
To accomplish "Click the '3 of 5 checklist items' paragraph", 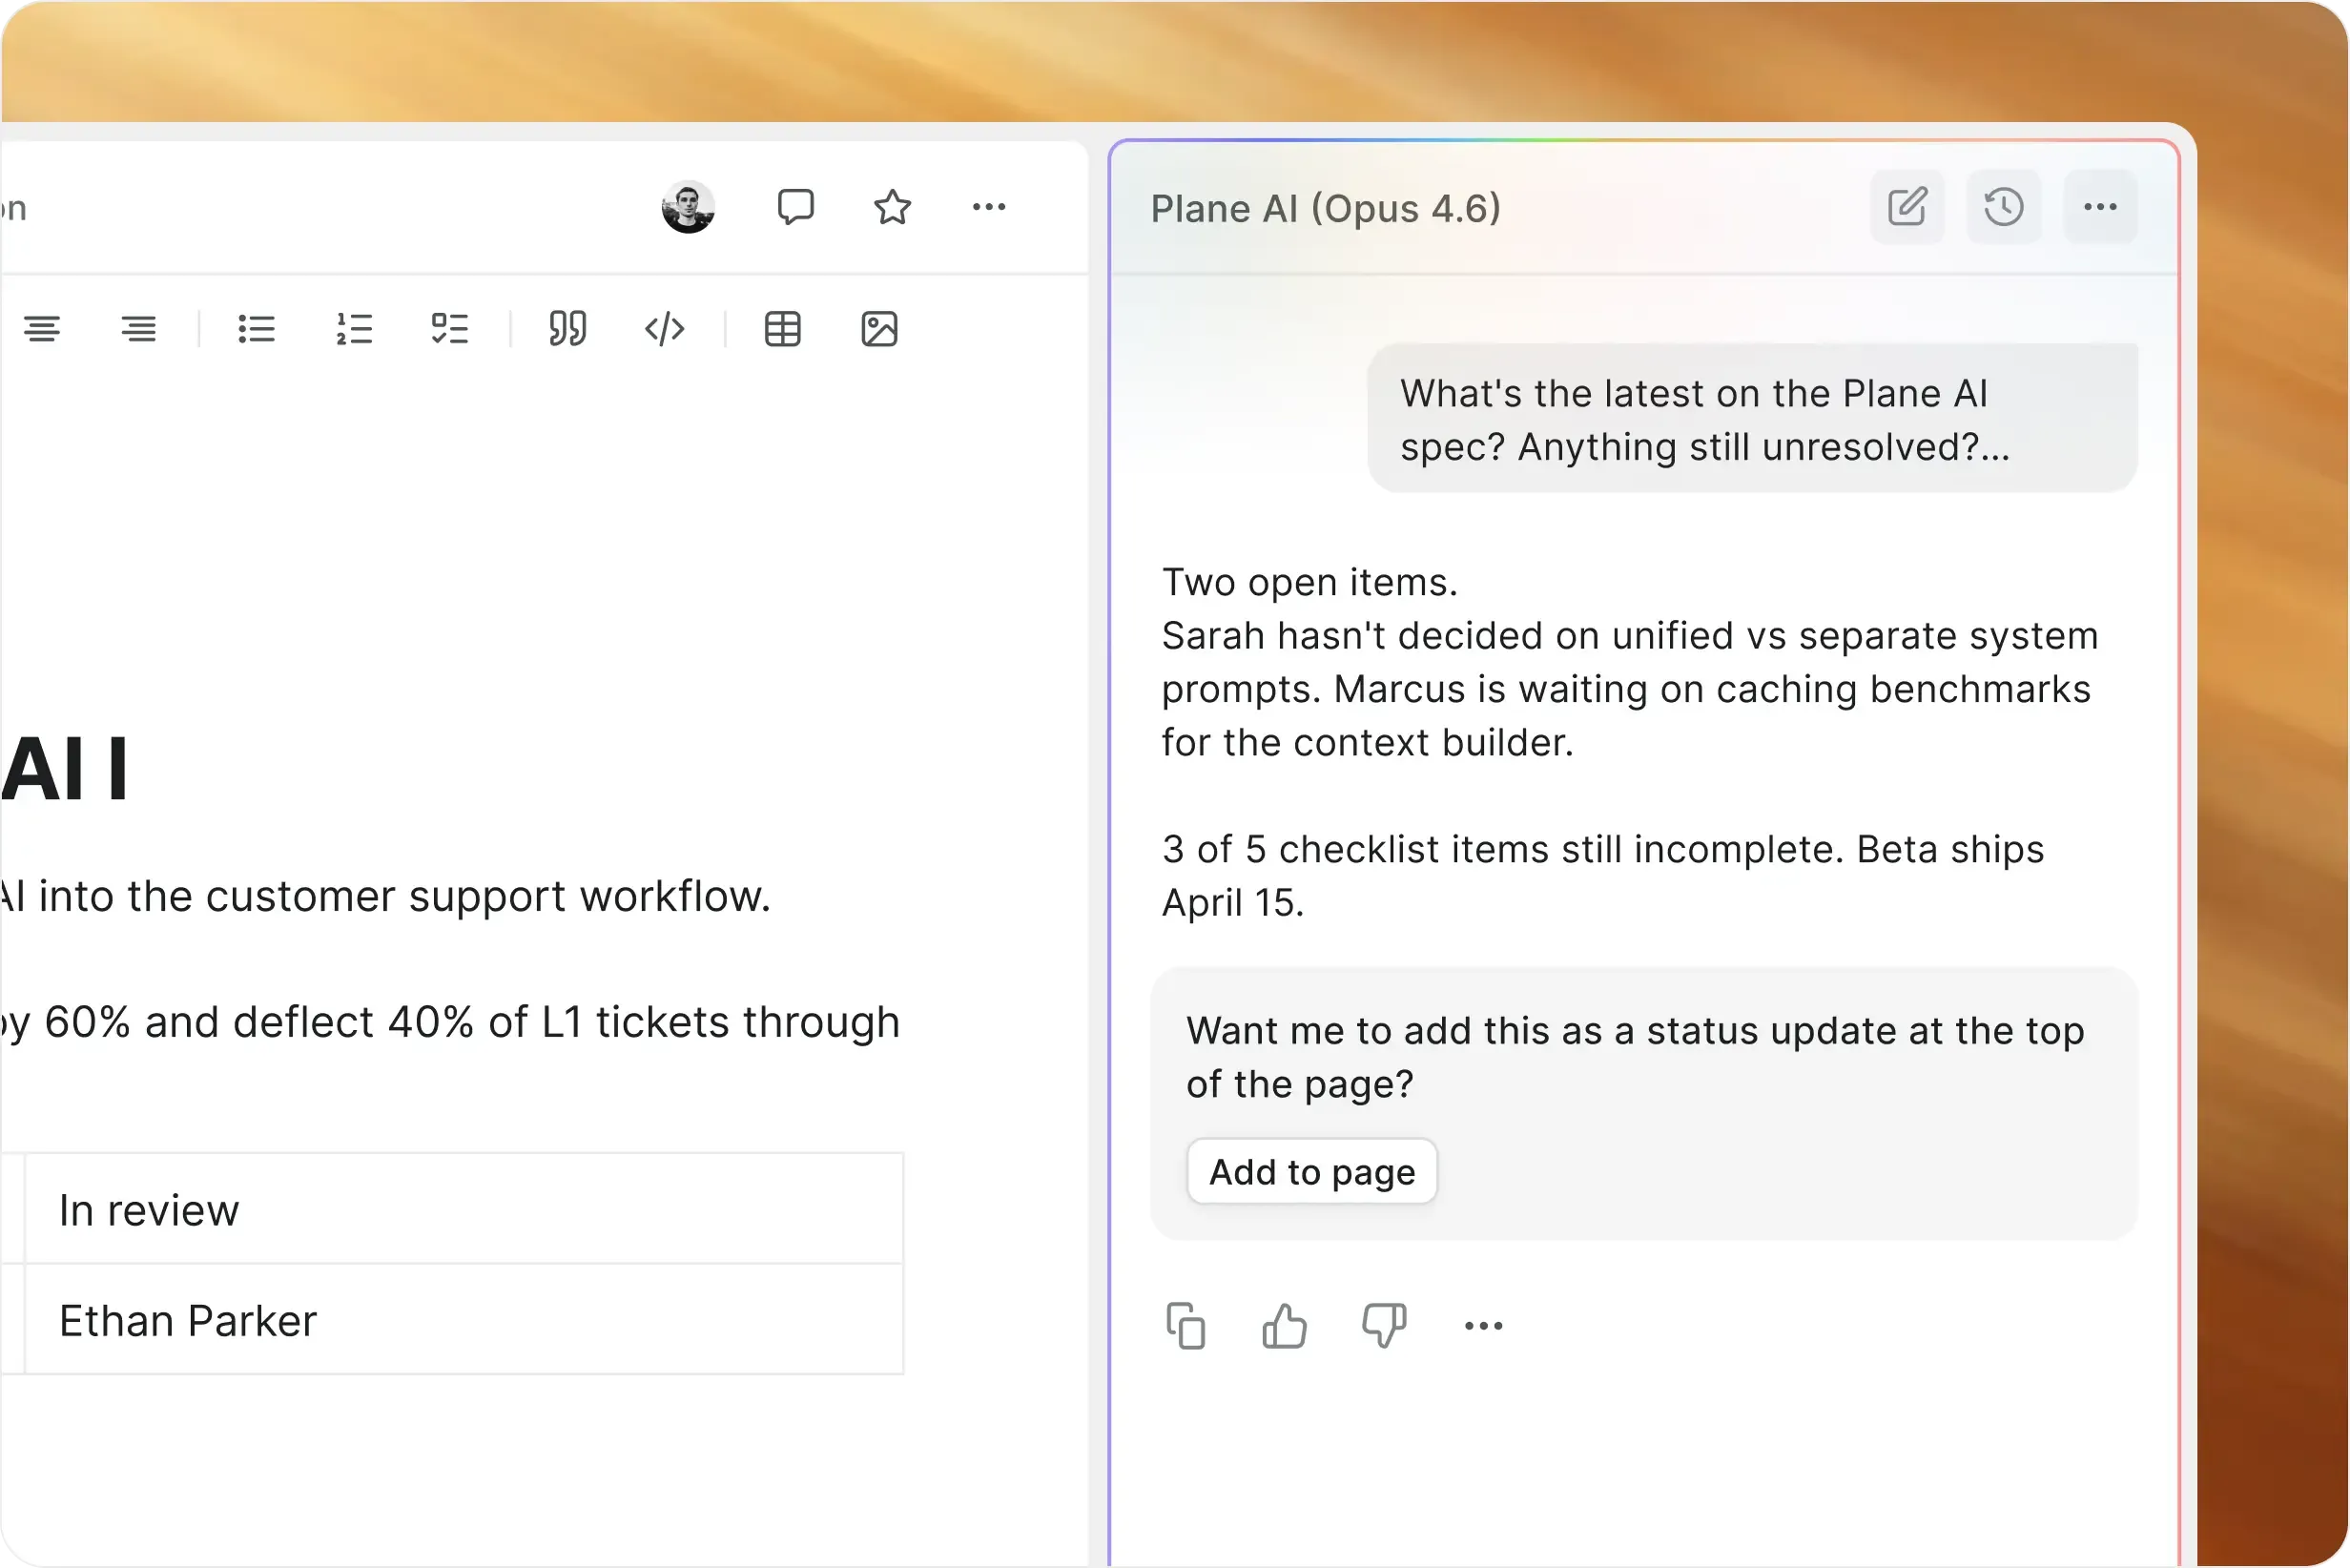I will [1603, 875].
